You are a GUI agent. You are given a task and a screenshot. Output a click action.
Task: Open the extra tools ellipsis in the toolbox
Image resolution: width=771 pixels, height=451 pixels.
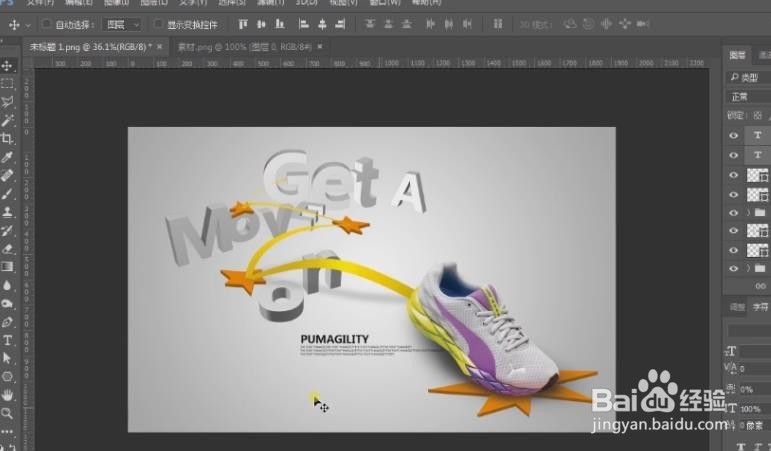point(7,431)
